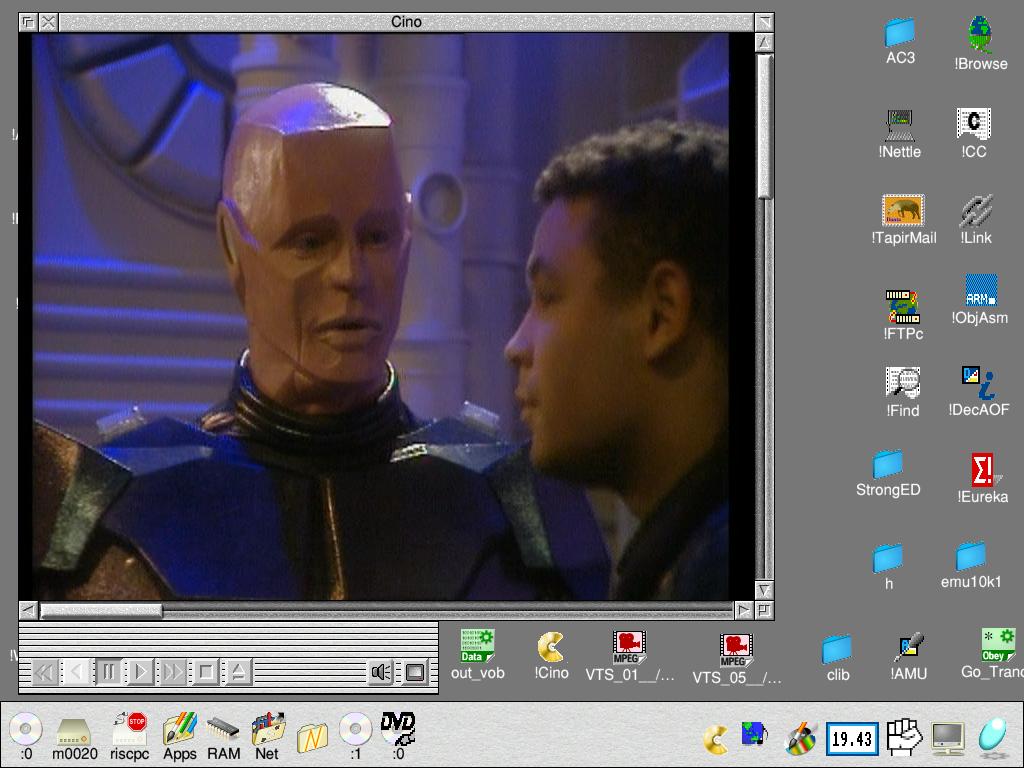Skip to the previous chapter button
1024x768 pixels.
[44, 671]
